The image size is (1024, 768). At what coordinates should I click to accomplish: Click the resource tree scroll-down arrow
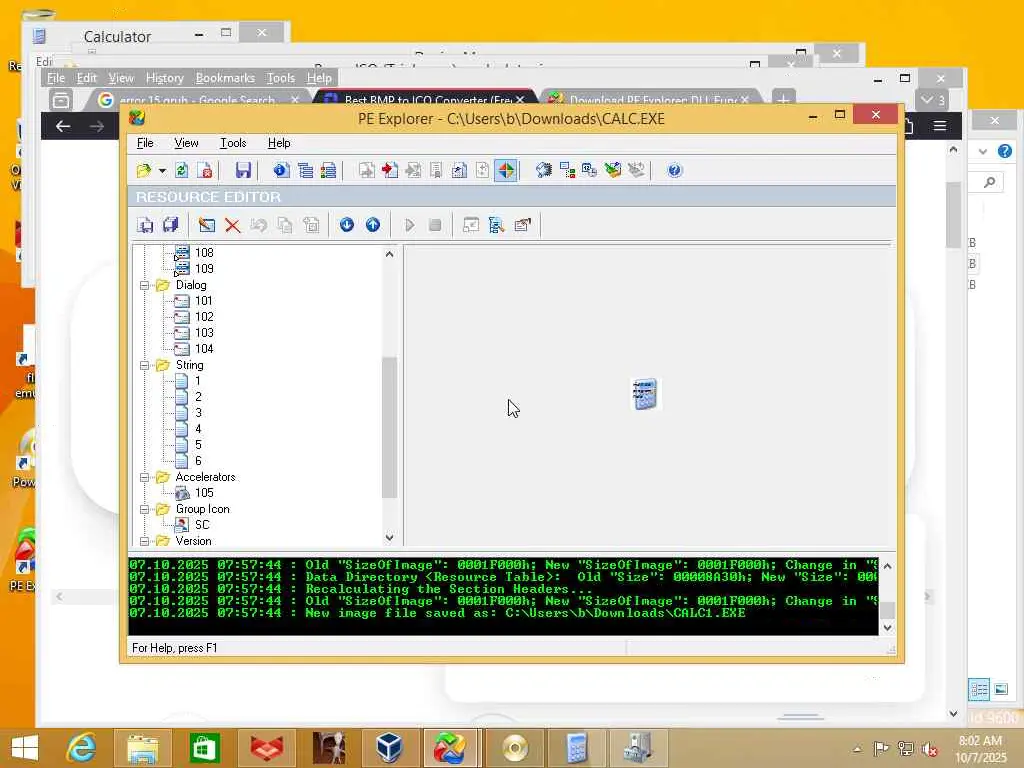point(389,537)
